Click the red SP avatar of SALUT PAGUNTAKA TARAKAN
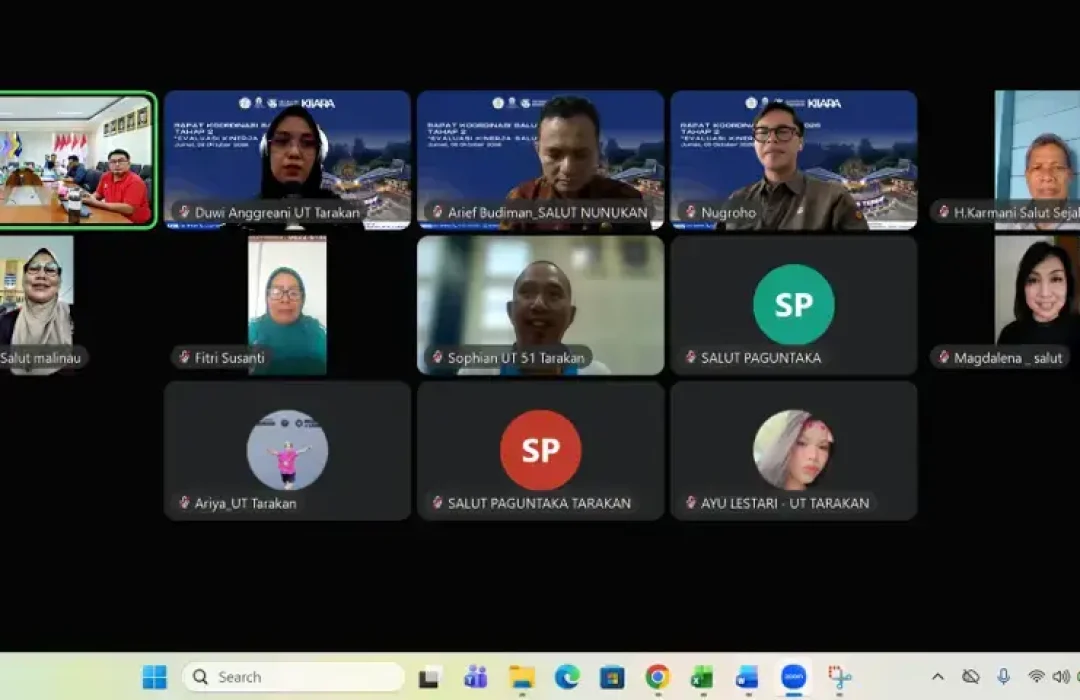The width and height of the screenshot is (1080, 700). (541, 450)
